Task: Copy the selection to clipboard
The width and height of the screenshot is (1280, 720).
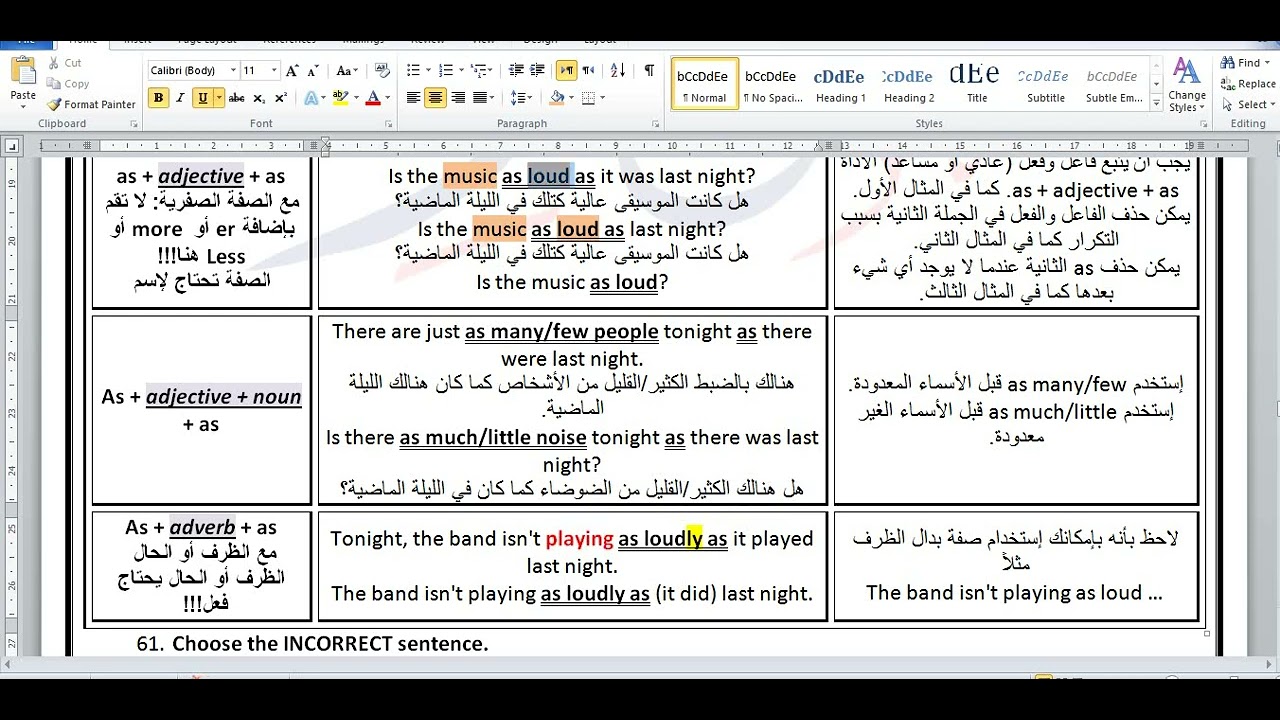Action: point(68,84)
